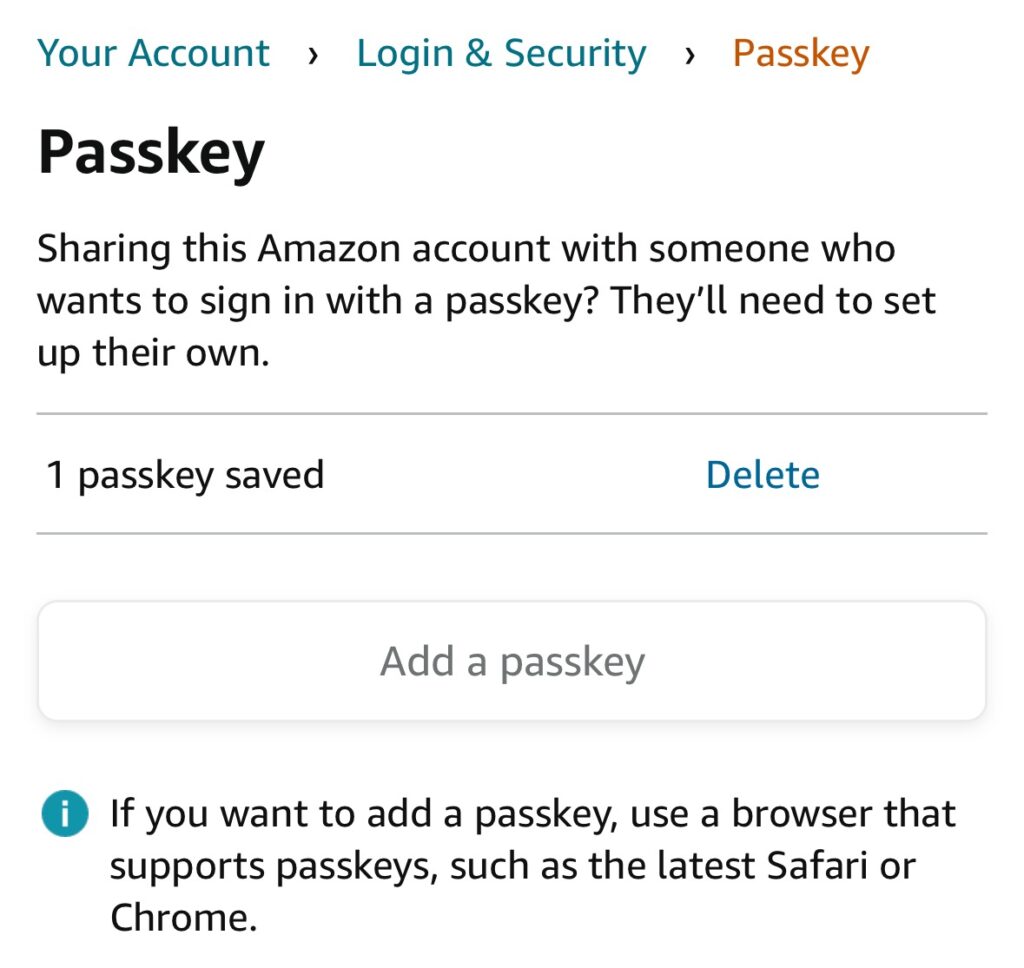This screenshot has width=1024, height=968.
Task: Click the word 'Safari' in the note
Action: pos(817,865)
